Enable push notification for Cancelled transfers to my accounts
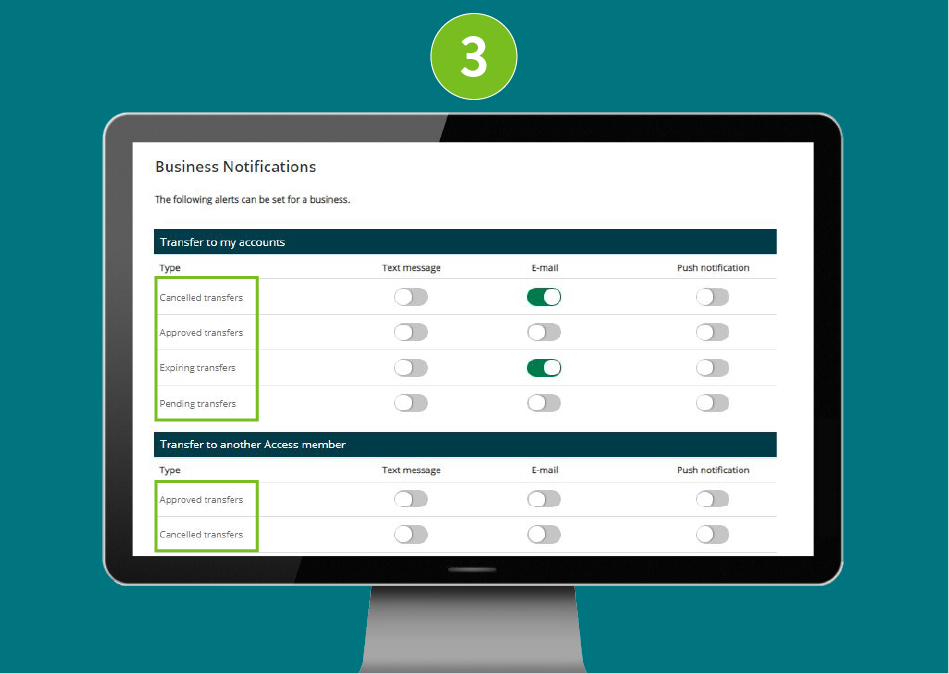This screenshot has height=674, width=949. (712, 297)
